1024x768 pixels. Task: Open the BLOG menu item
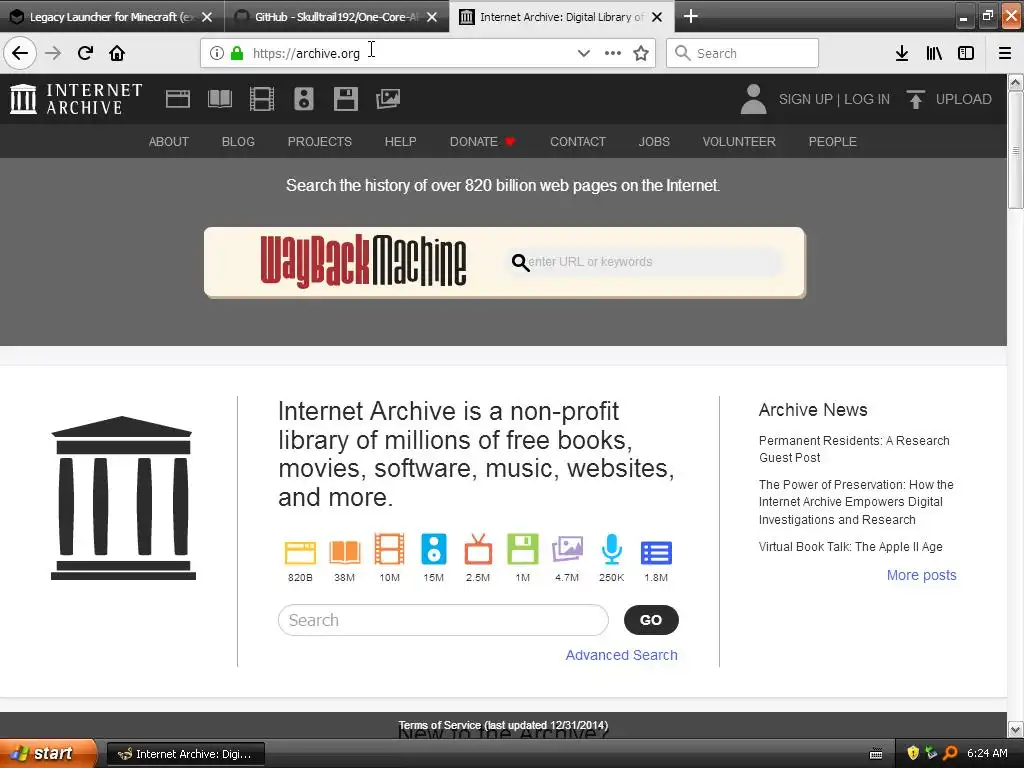pyautogui.click(x=238, y=142)
